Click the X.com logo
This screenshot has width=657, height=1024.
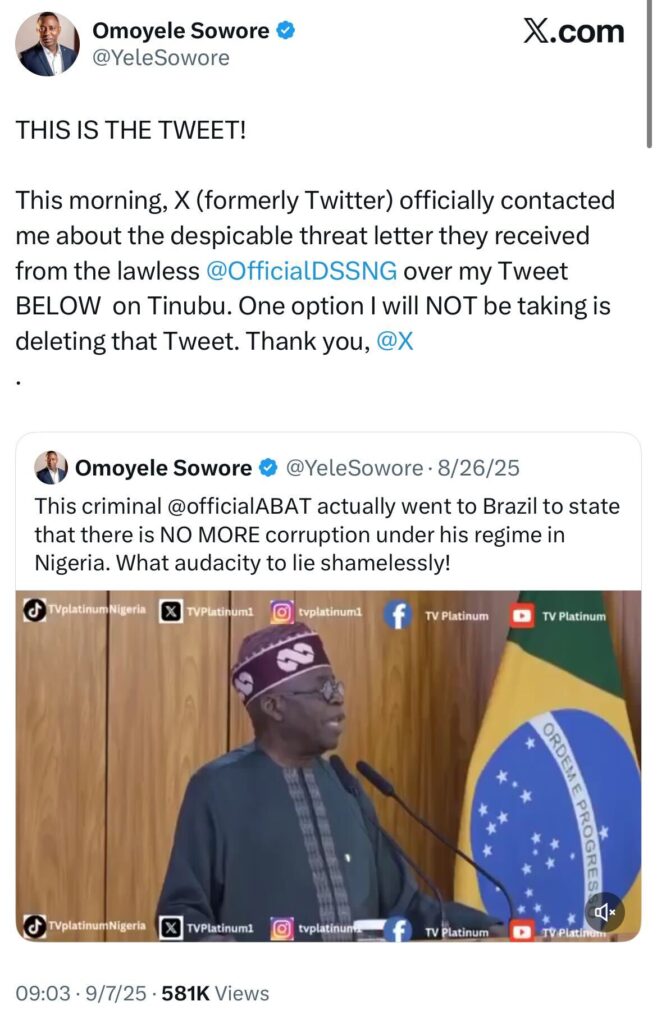[x=573, y=32]
